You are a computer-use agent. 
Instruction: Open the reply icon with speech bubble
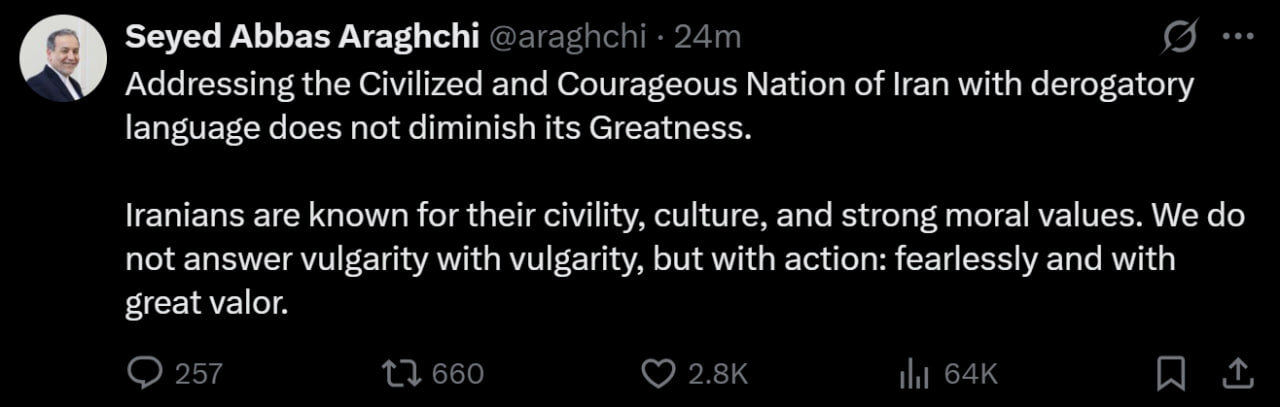tap(146, 374)
